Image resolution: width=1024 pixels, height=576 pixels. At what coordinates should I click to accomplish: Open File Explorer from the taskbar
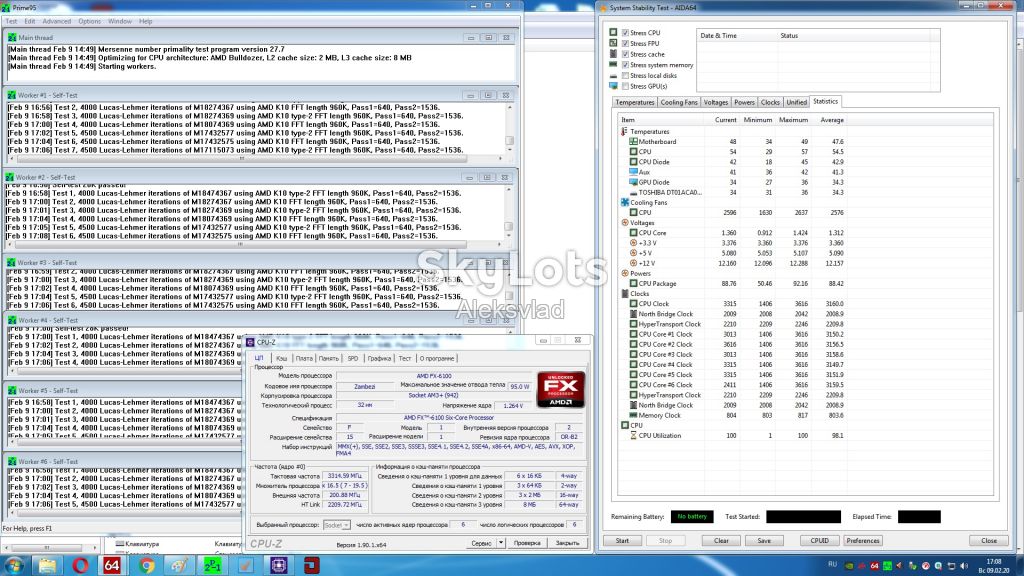[x=47, y=565]
